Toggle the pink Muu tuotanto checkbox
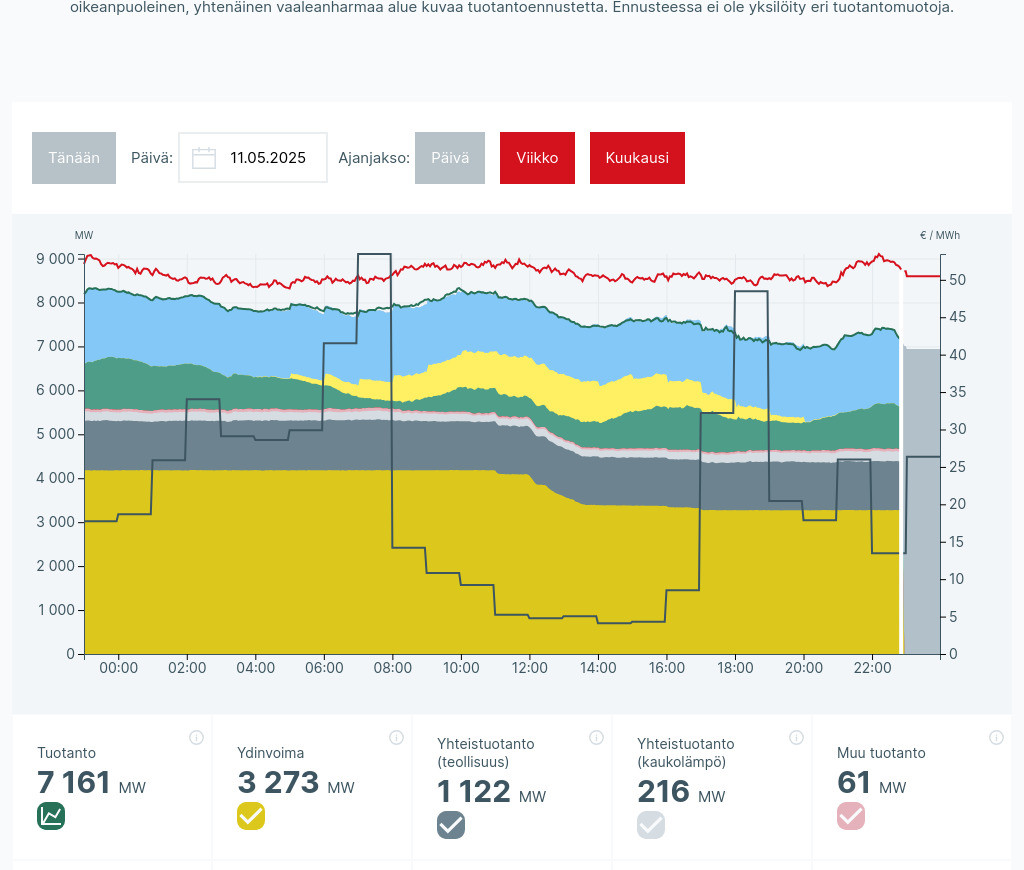The height and width of the screenshot is (870, 1024). click(x=851, y=816)
